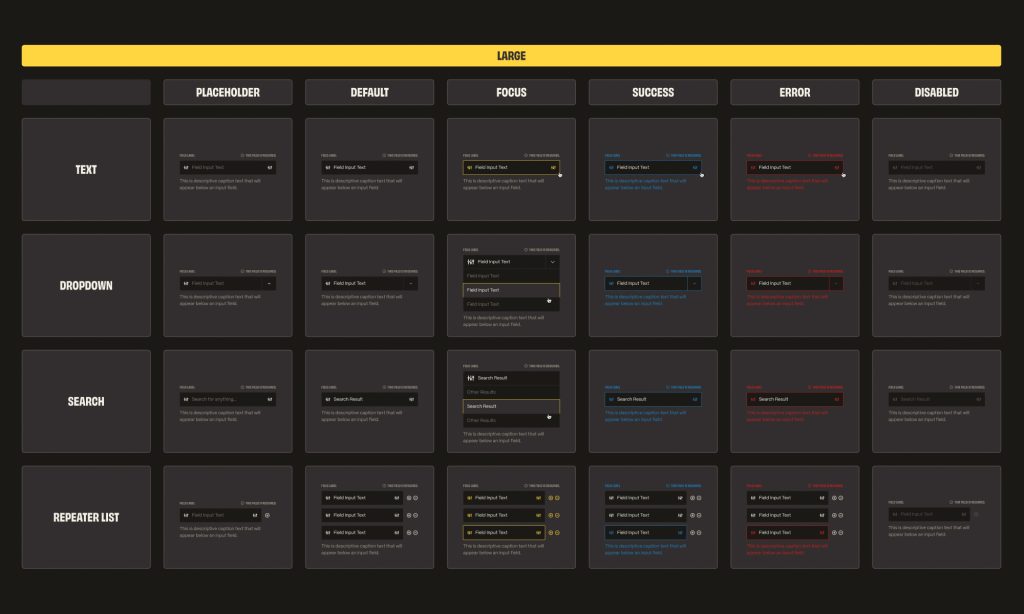Click the leading icon in Dropdown Error field
The width and height of the screenshot is (1024, 614).
753,283
